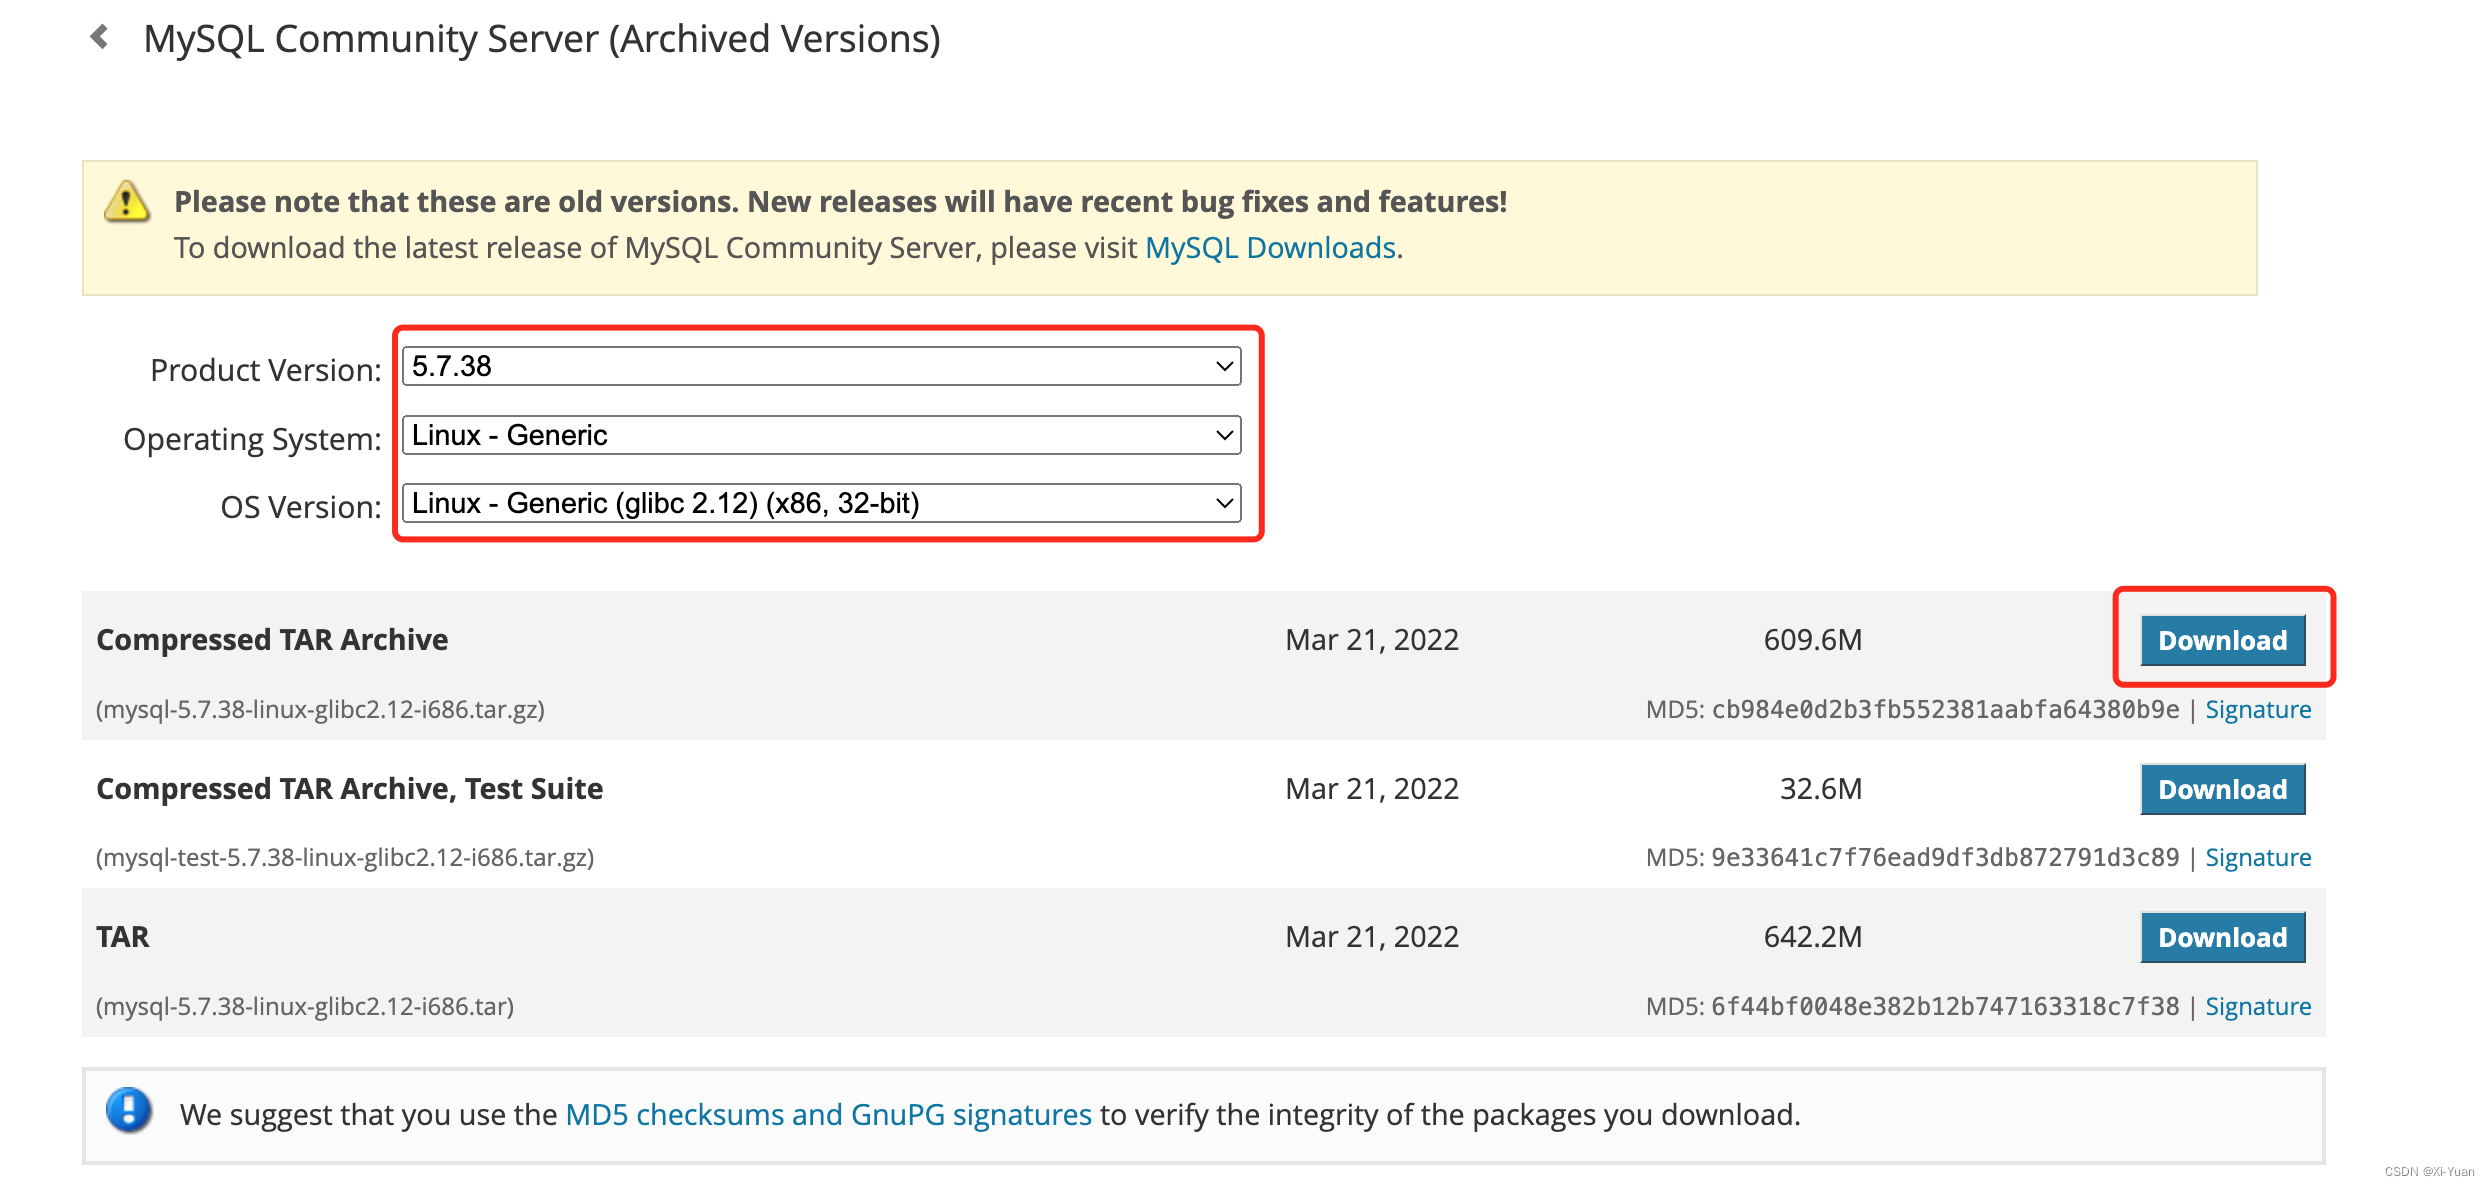Click the Operating System label

click(x=252, y=439)
